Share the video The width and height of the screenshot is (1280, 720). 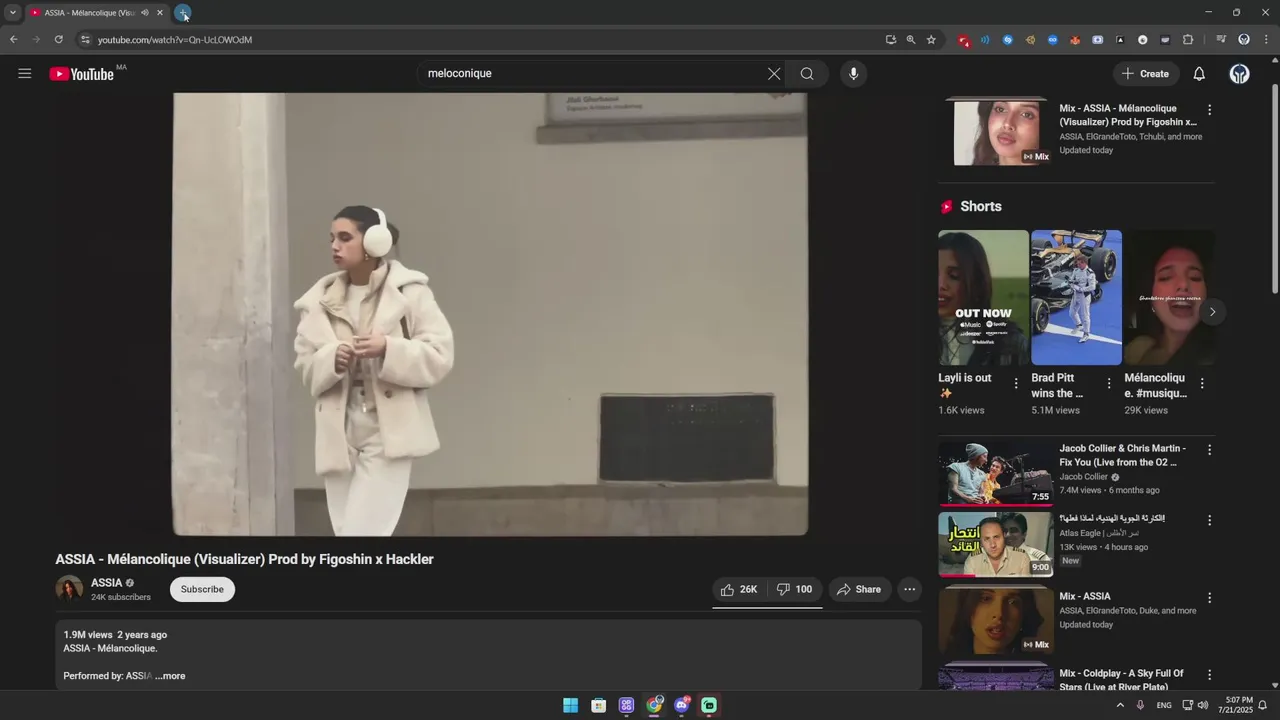[859, 590]
